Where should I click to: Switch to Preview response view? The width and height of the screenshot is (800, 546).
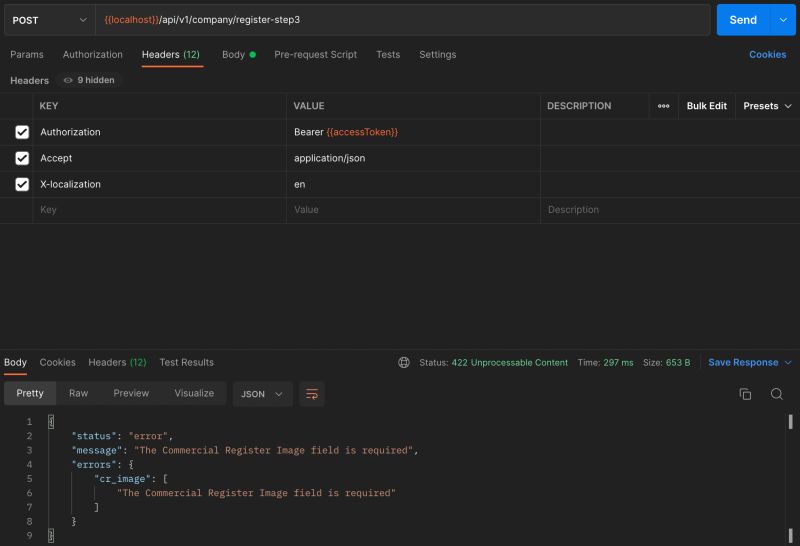131,393
